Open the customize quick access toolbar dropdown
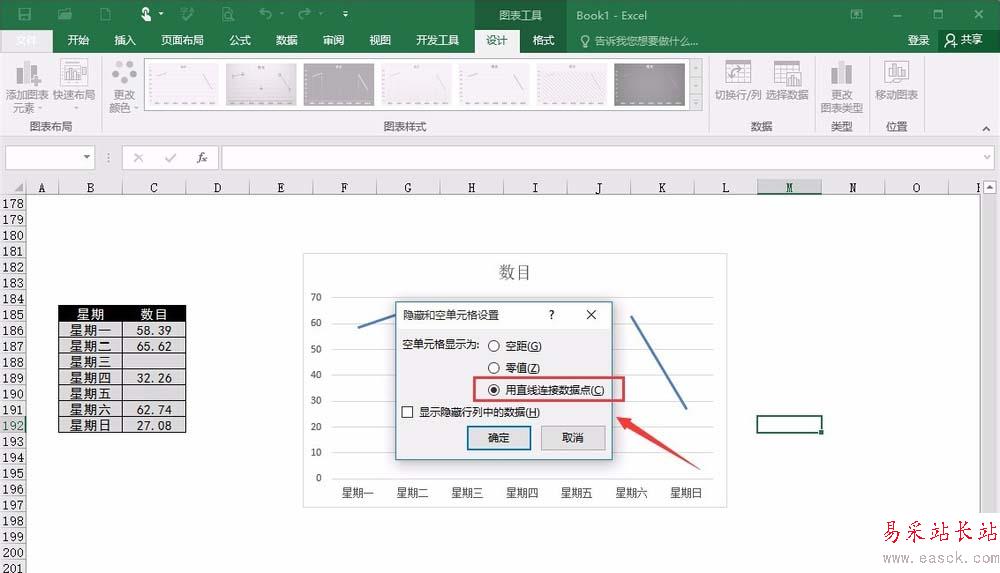Image resolution: width=1000 pixels, height=573 pixels. (345, 13)
